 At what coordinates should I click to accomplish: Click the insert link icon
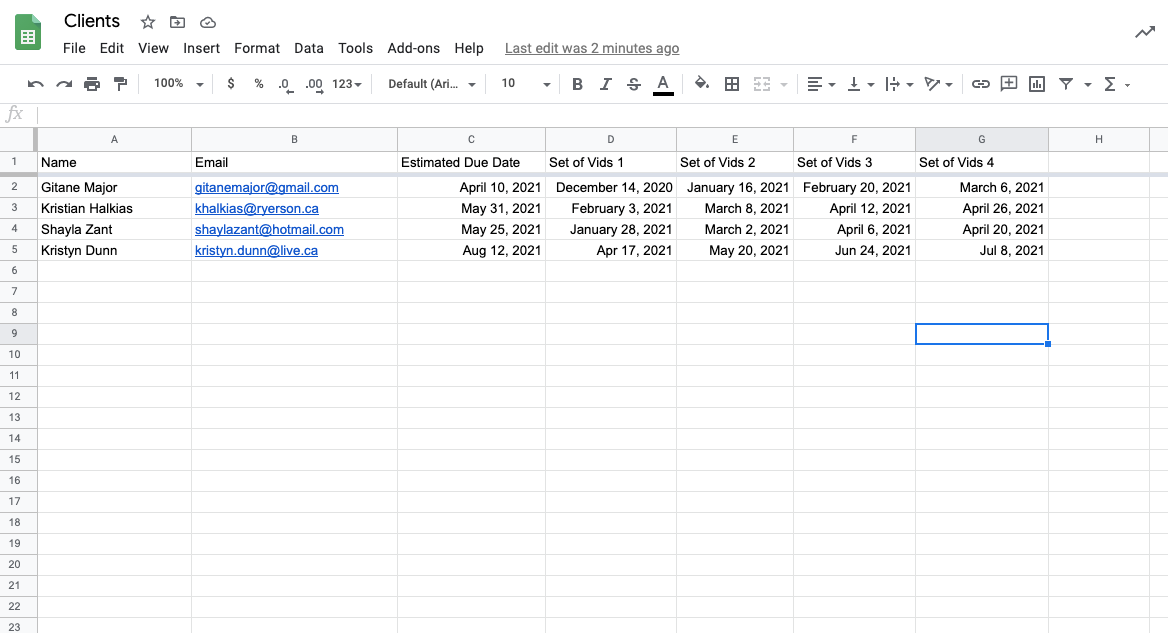point(980,84)
